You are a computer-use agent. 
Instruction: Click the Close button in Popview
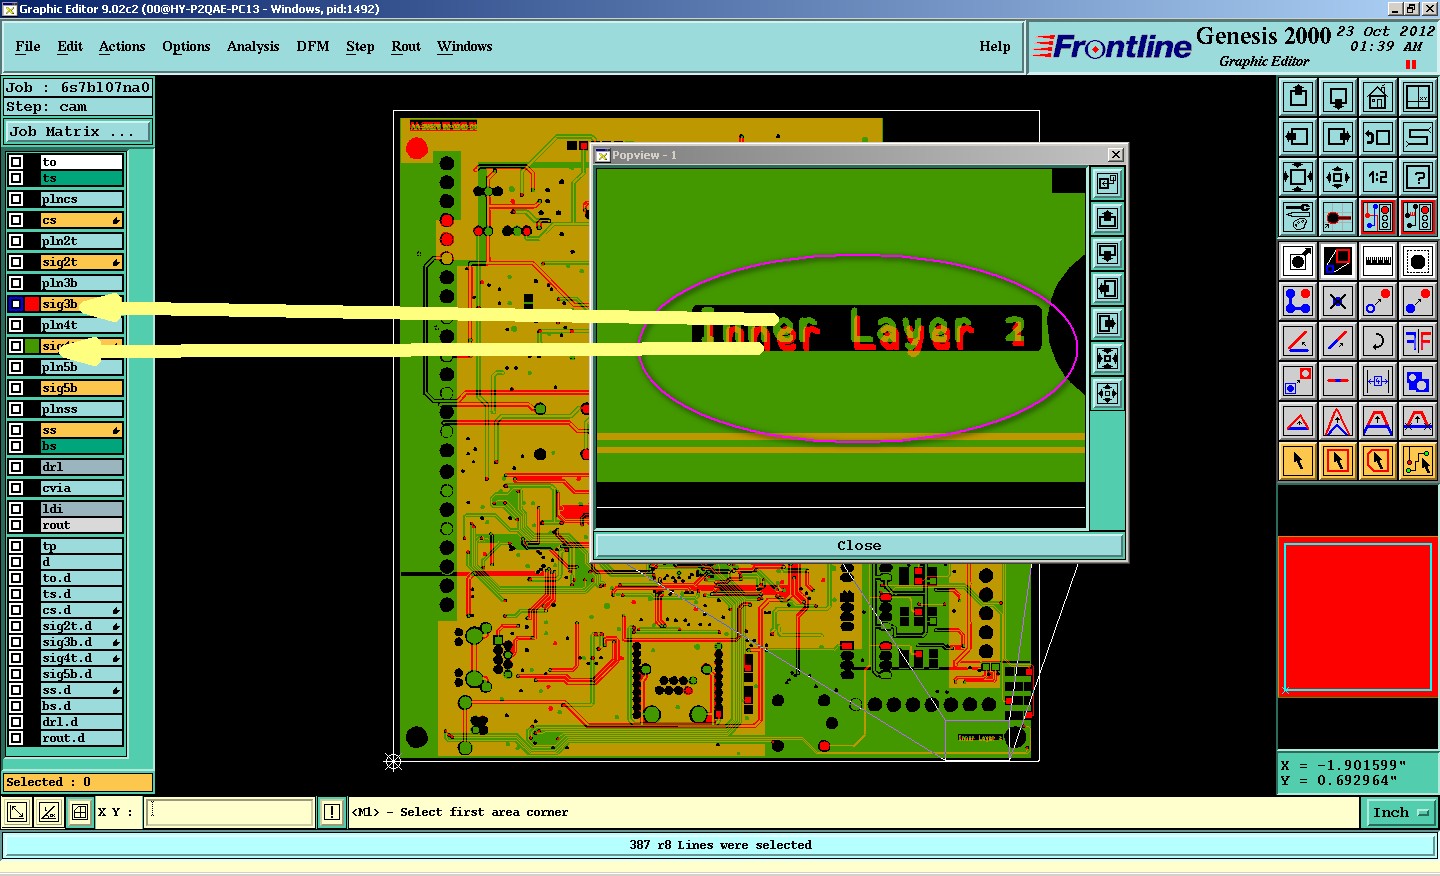[x=859, y=545]
